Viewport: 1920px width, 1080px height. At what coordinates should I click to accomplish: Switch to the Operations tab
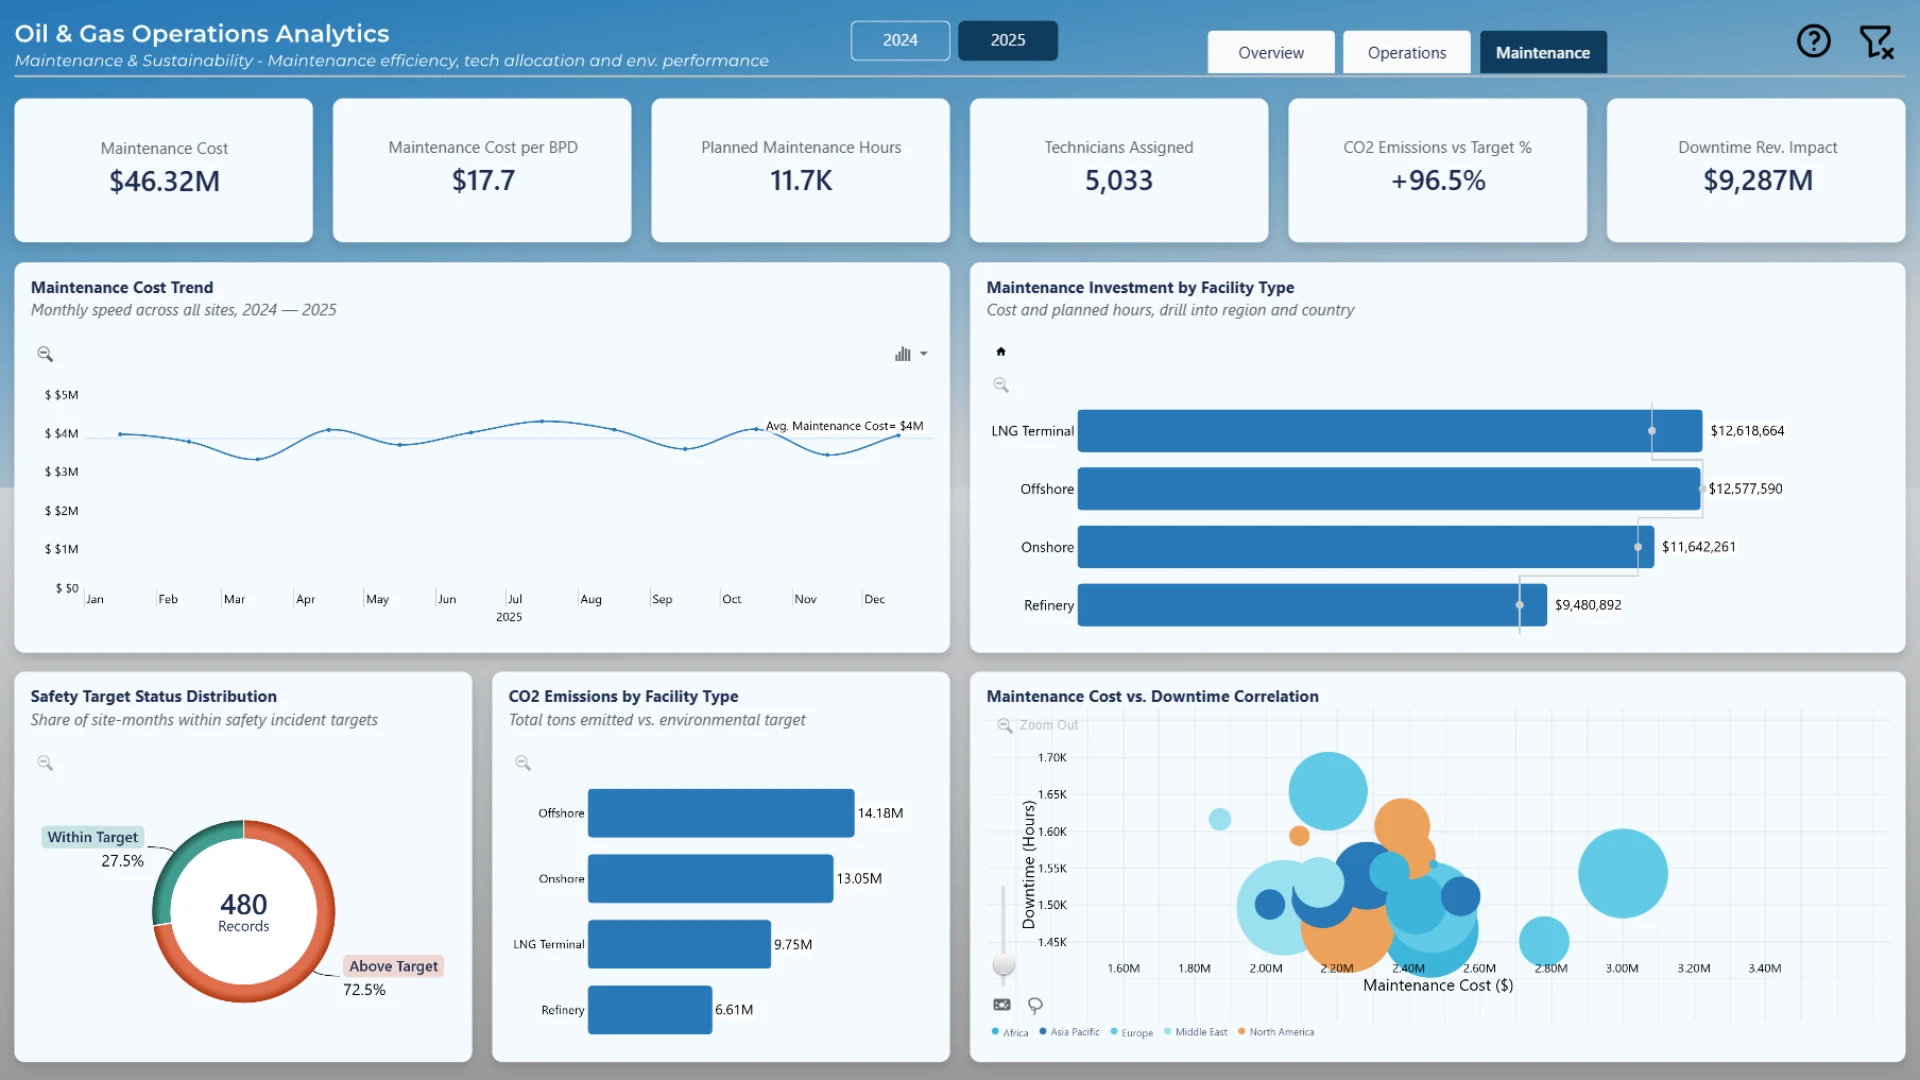[1407, 52]
